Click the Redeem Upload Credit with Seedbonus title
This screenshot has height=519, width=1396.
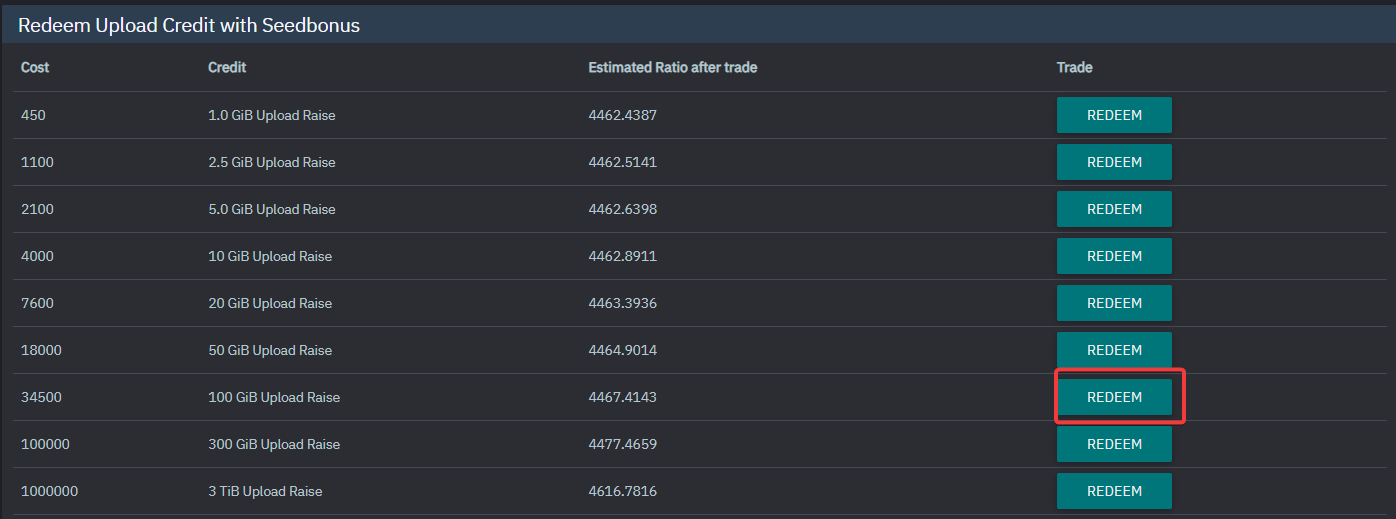189,26
